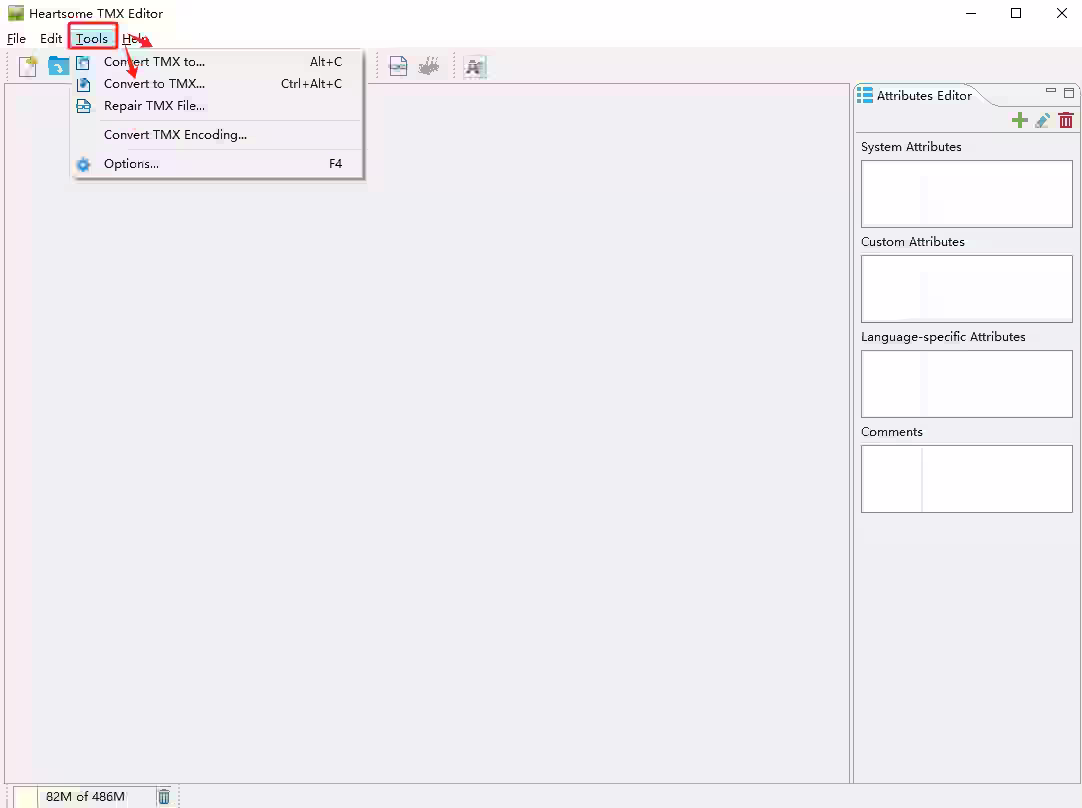Add a new attribute with the green plus icon
The image size is (1082, 808).
(x=1020, y=120)
